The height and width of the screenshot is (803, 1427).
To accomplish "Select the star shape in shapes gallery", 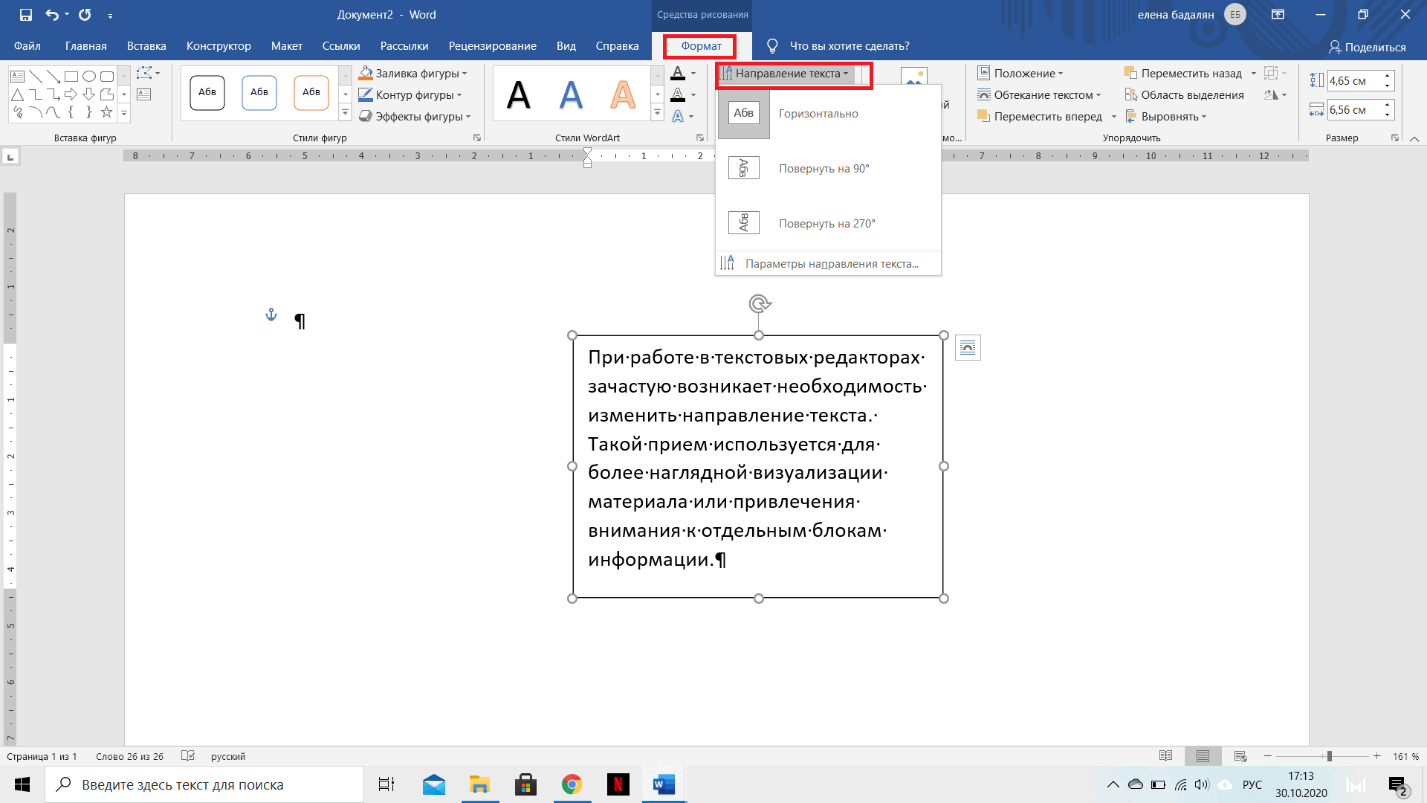I will pos(106,111).
